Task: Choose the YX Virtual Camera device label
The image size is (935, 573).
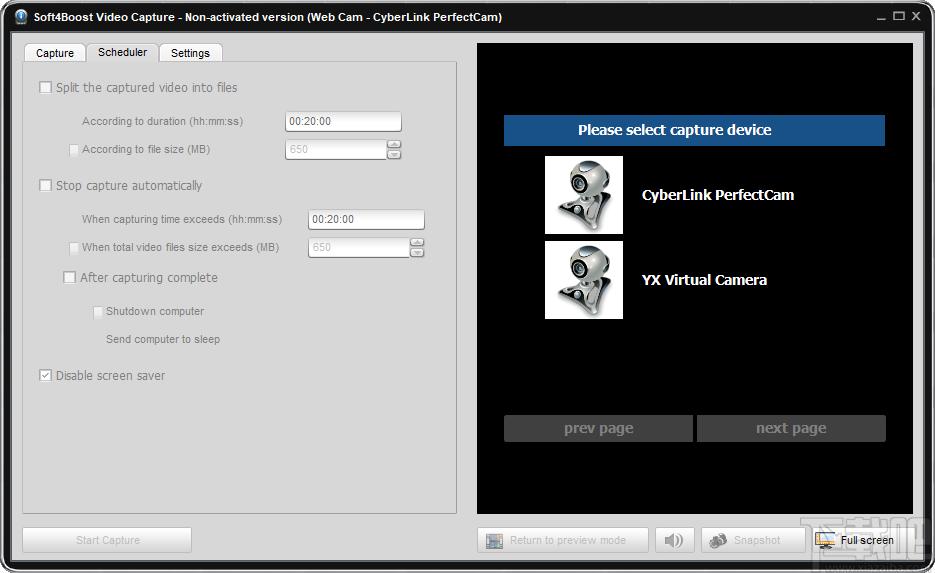Action: tap(704, 280)
